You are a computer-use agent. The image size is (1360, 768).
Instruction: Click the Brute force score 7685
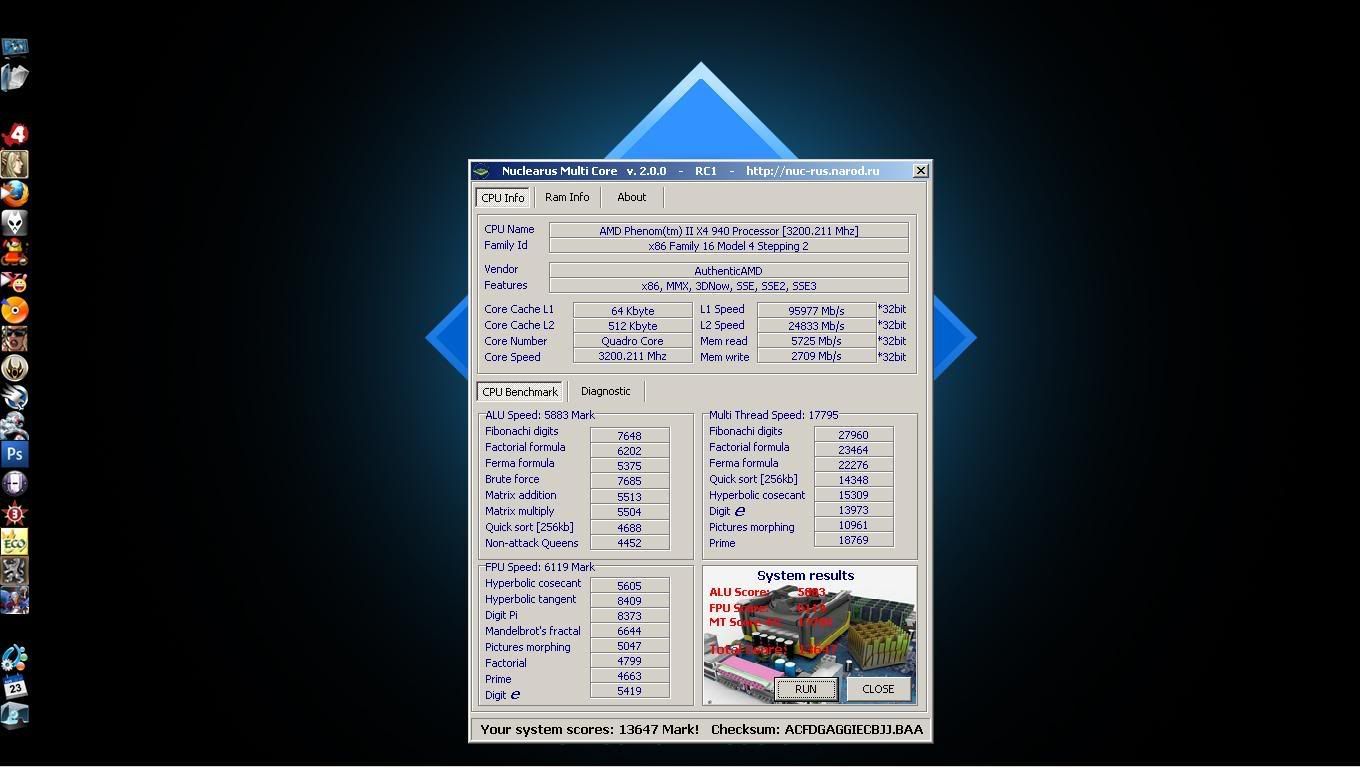(x=629, y=481)
